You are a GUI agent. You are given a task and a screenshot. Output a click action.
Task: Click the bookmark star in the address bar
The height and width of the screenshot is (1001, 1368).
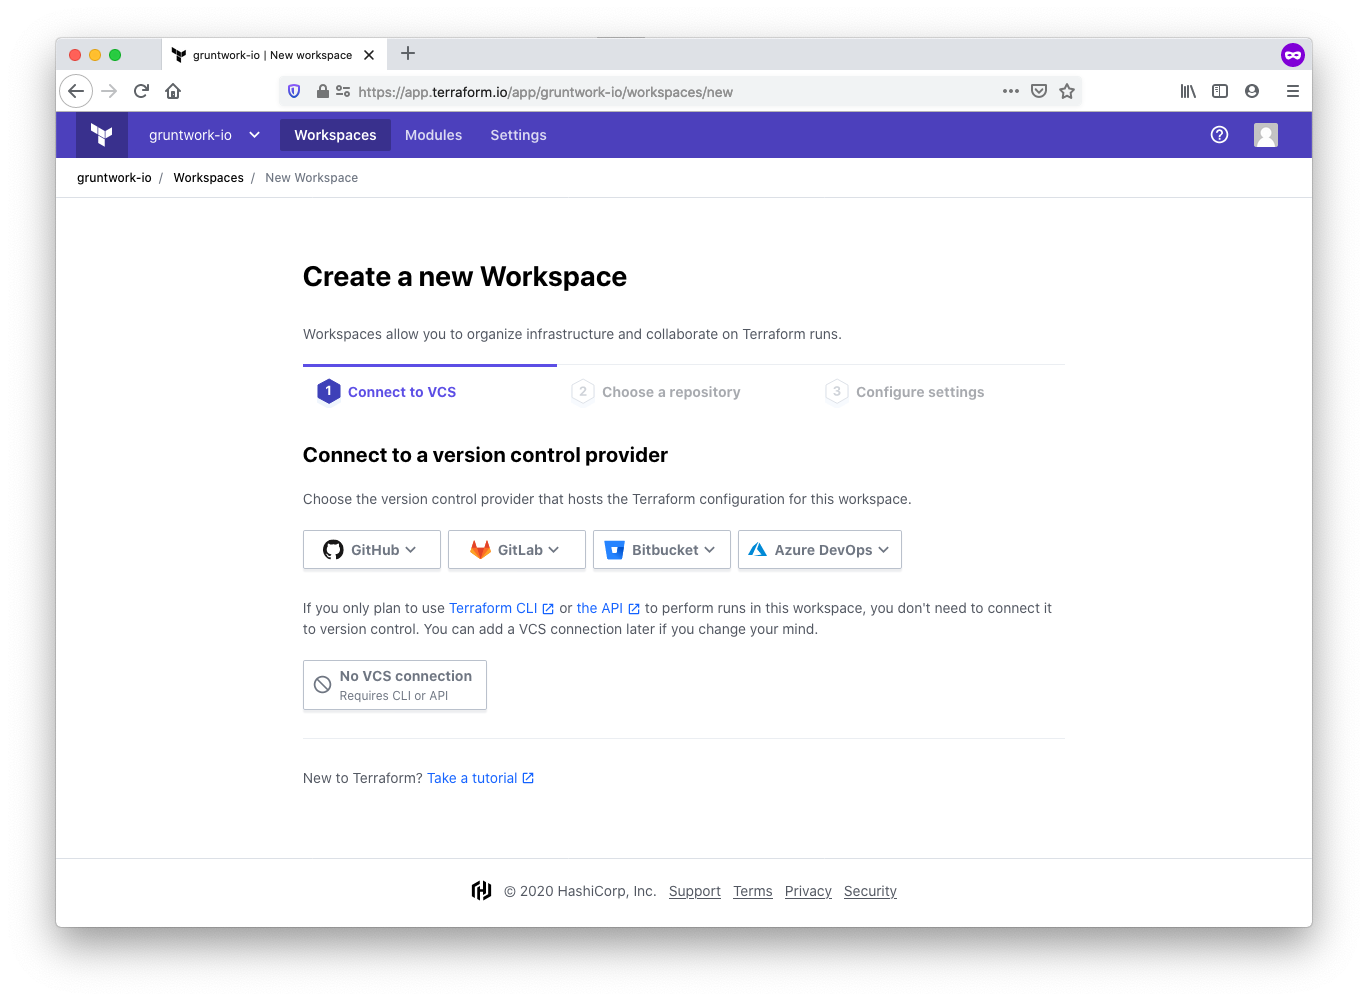[1067, 91]
